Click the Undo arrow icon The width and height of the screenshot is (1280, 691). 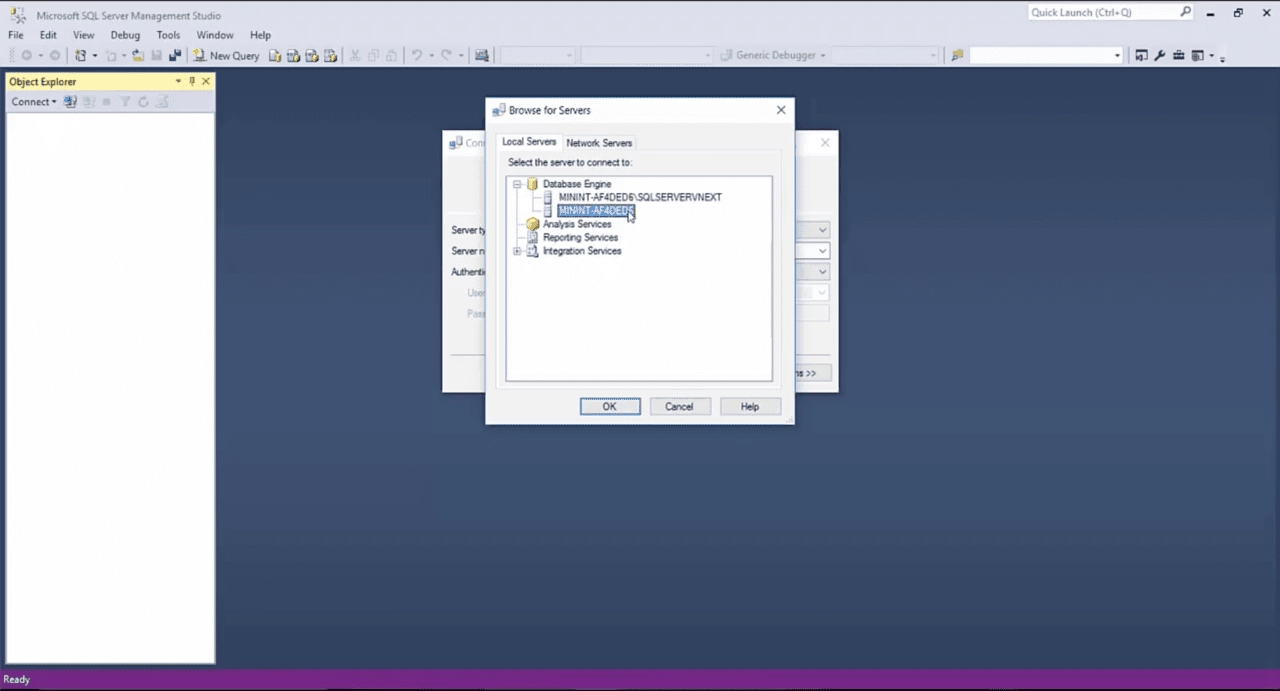417,56
